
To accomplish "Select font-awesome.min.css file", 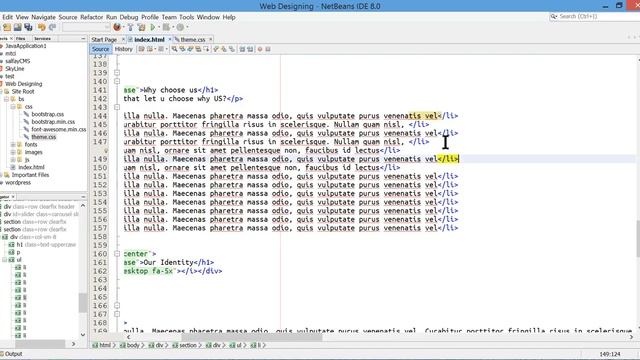I will (58, 129).
